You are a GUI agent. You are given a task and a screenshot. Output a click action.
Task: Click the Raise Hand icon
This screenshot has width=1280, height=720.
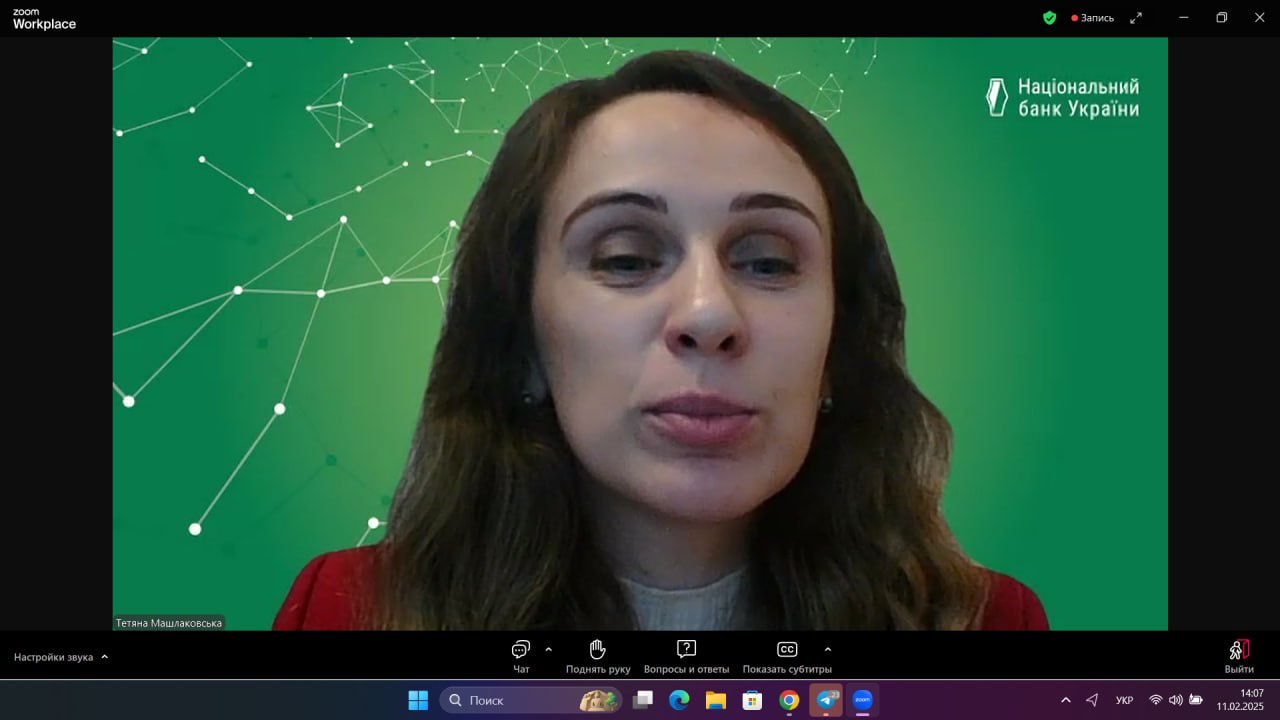[x=598, y=650]
